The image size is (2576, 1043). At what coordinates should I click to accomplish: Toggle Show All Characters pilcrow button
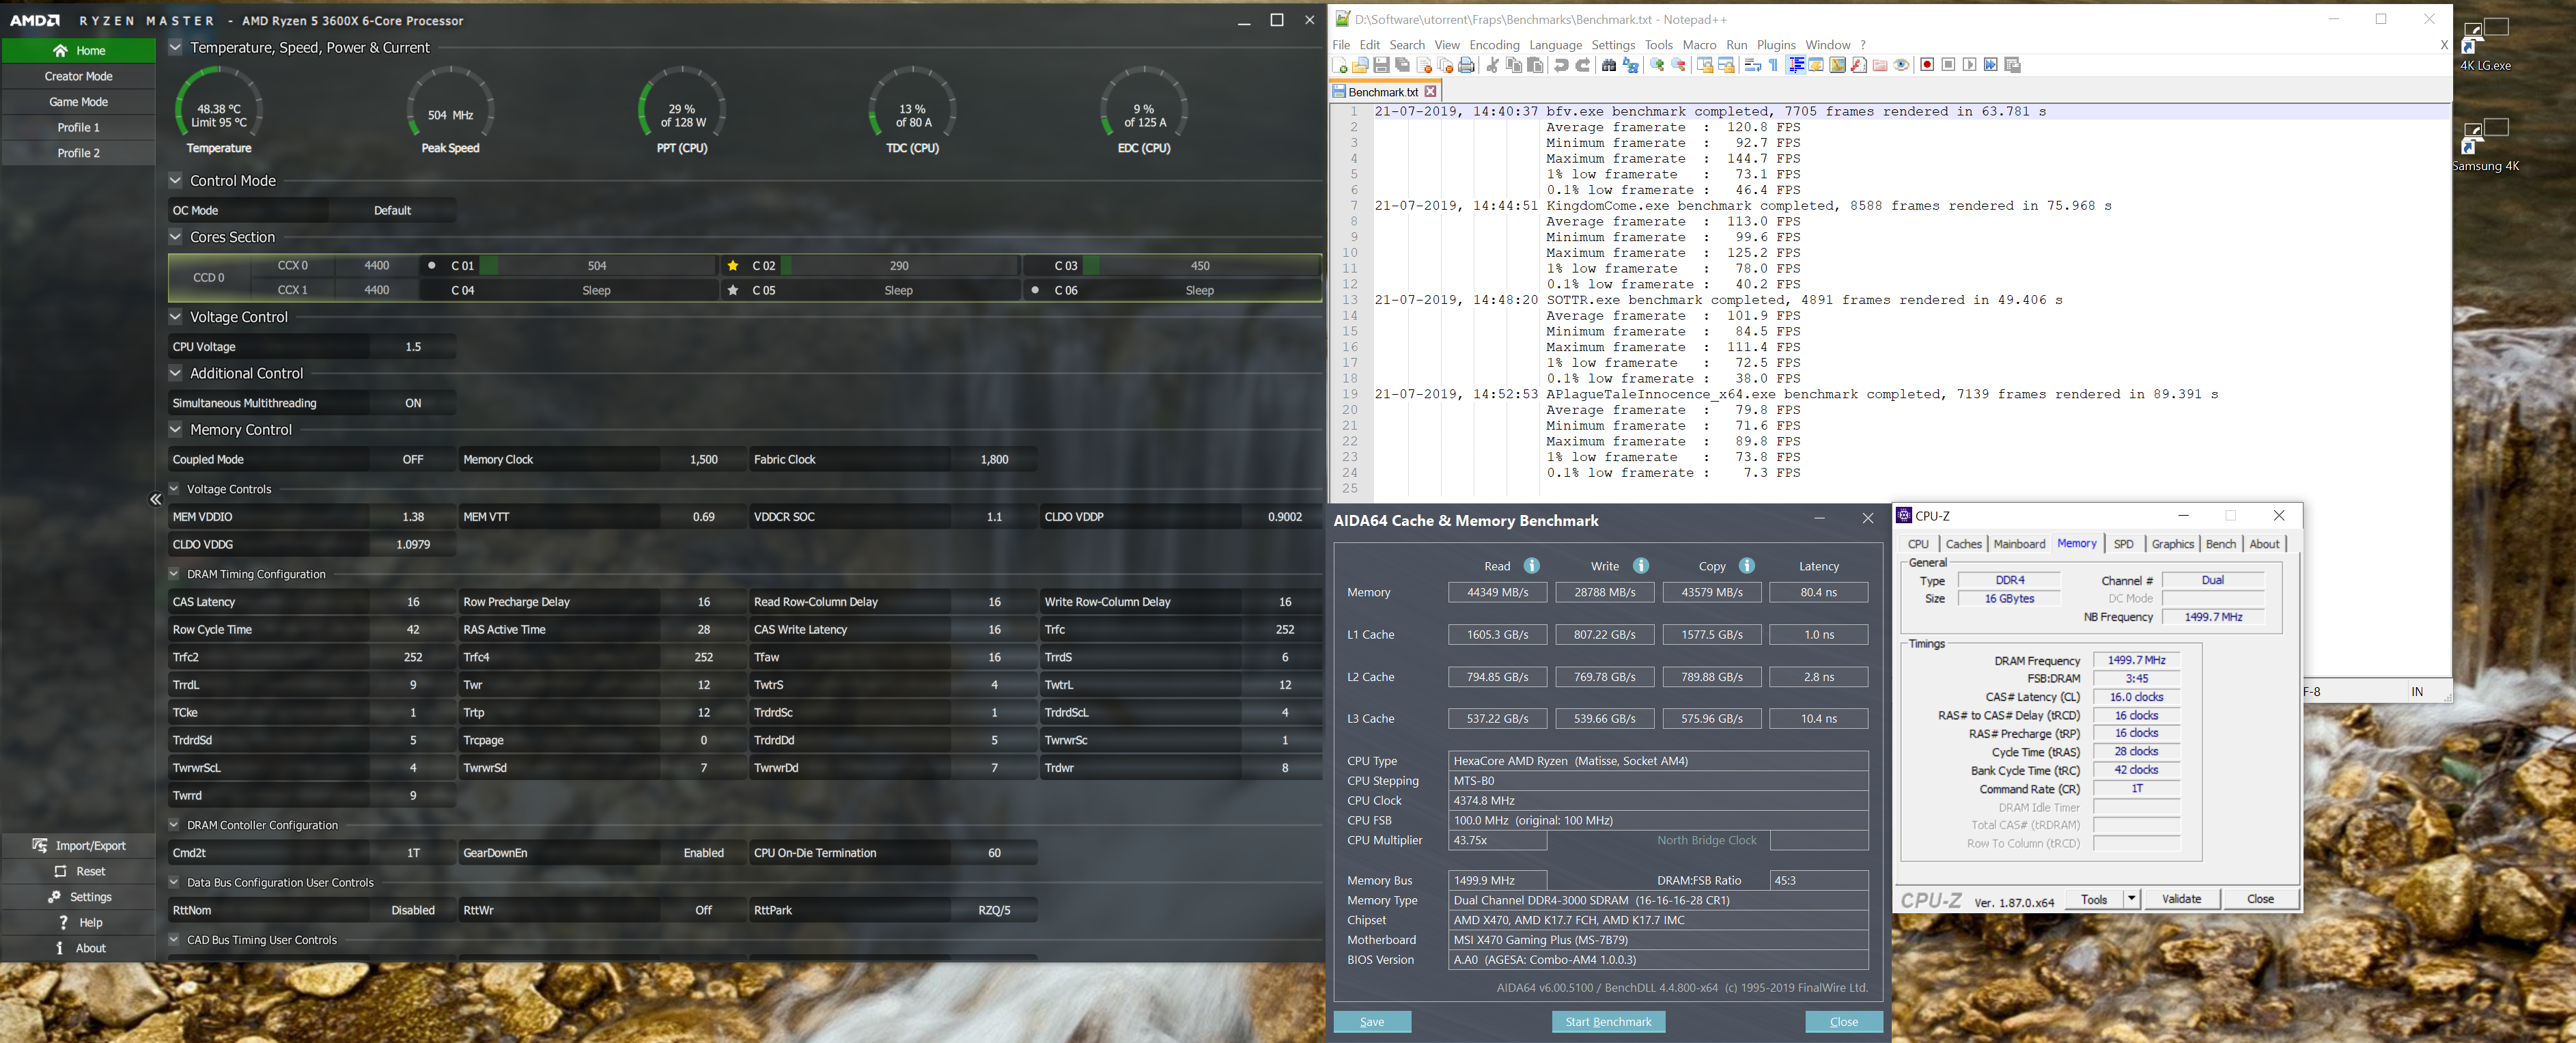click(1774, 65)
